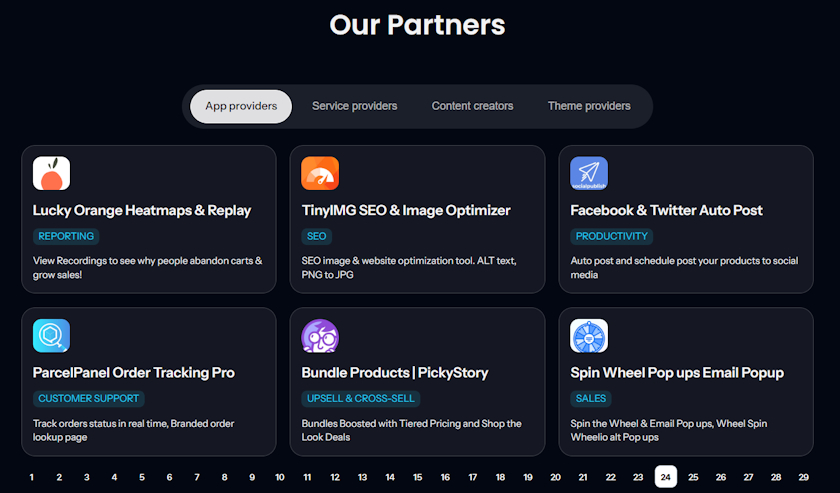Image resolution: width=840 pixels, height=493 pixels.
Task: Click the "View Recordings to see why" description
Action: (148, 268)
